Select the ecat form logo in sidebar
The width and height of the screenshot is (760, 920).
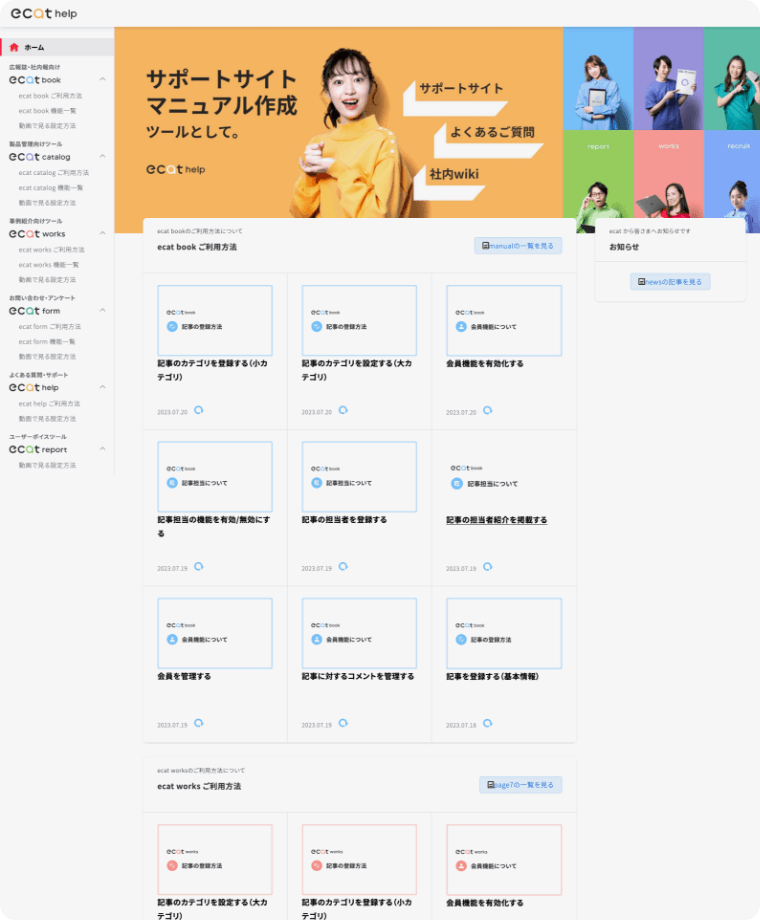[34, 310]
